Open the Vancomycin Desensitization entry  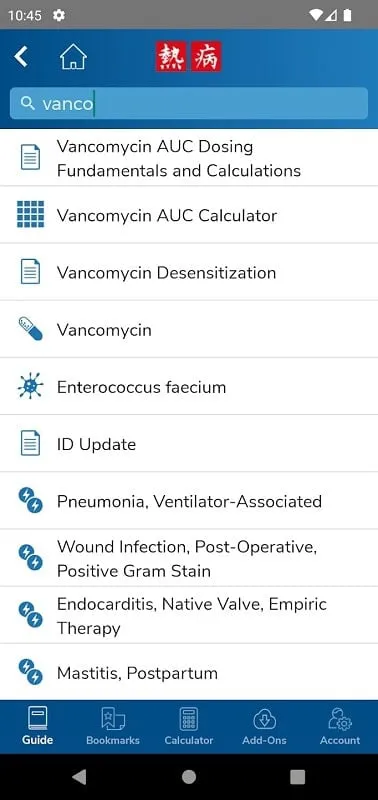(x=189, y=272)
